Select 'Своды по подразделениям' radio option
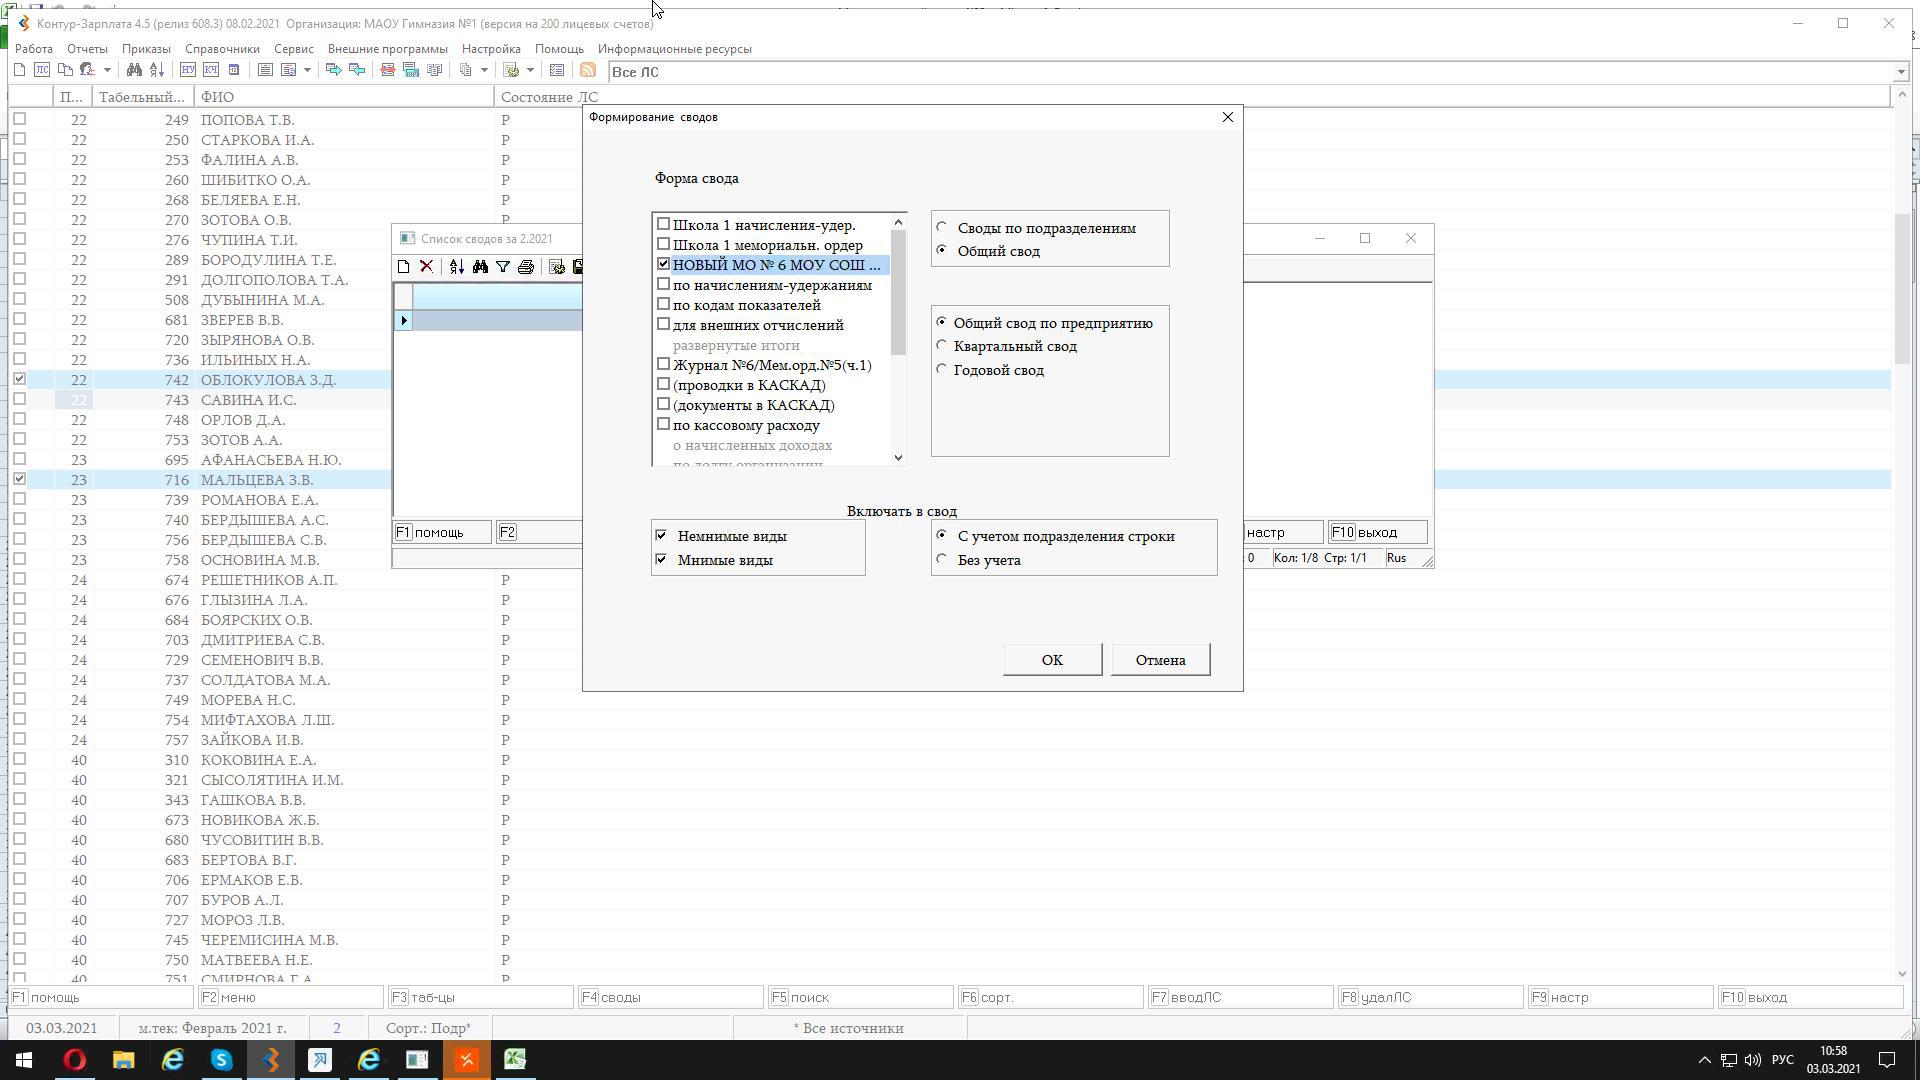This screenshot has height=1080, width=1920. pyautogui.click(x=942, y=227)
